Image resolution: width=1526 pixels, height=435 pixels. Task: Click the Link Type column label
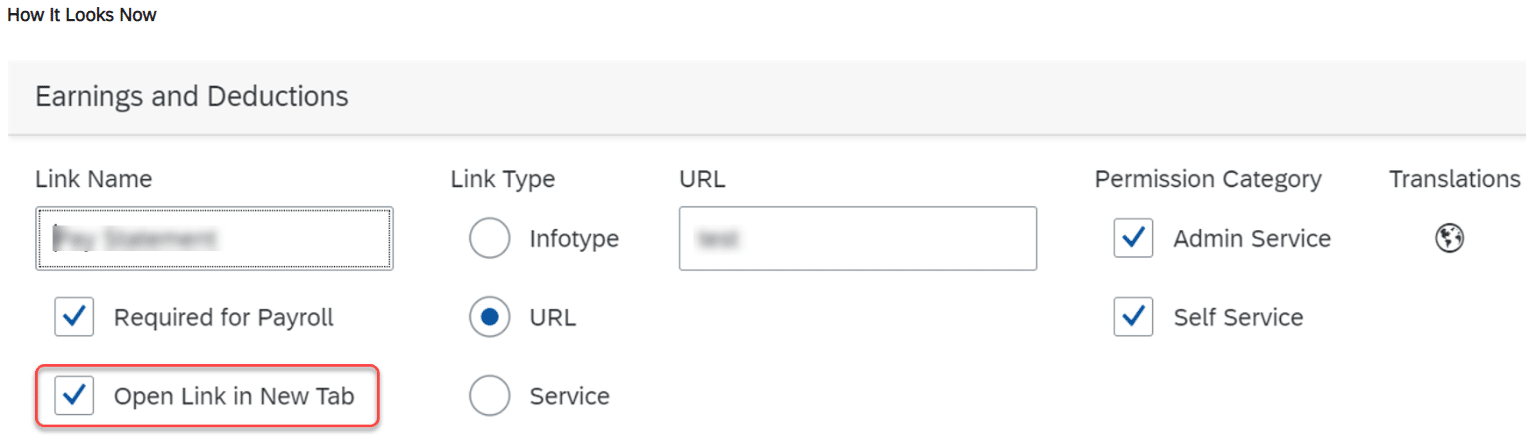tap(503, 179)
